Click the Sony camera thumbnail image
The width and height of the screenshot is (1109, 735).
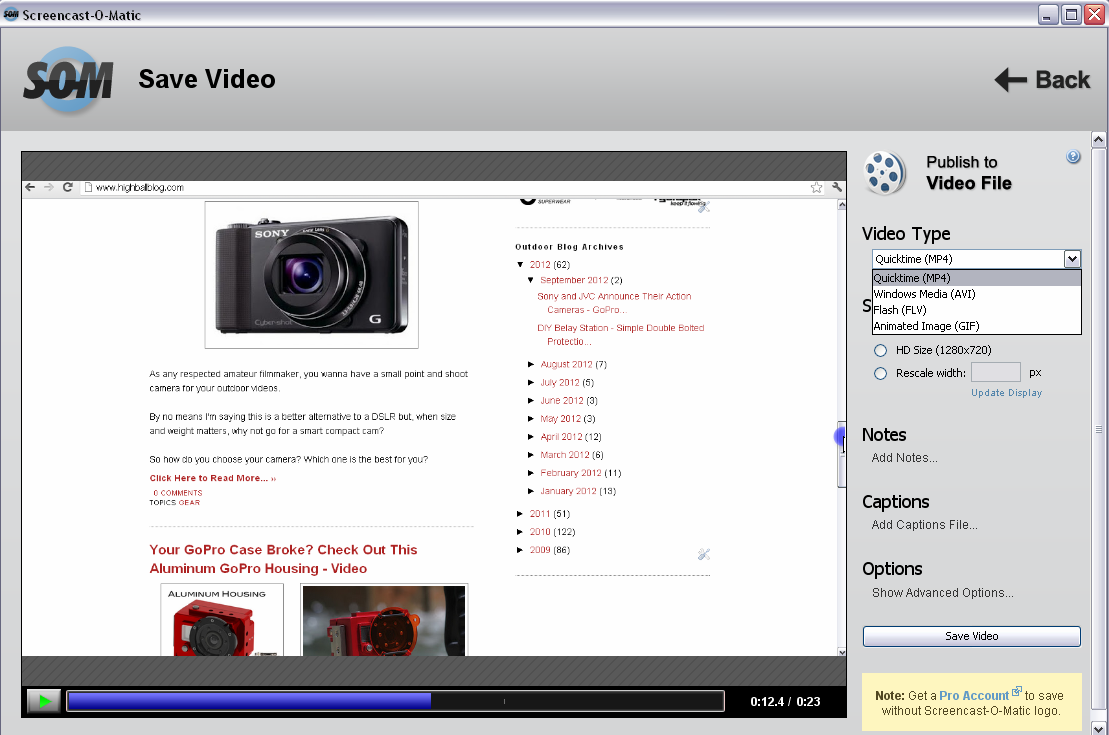311,275
